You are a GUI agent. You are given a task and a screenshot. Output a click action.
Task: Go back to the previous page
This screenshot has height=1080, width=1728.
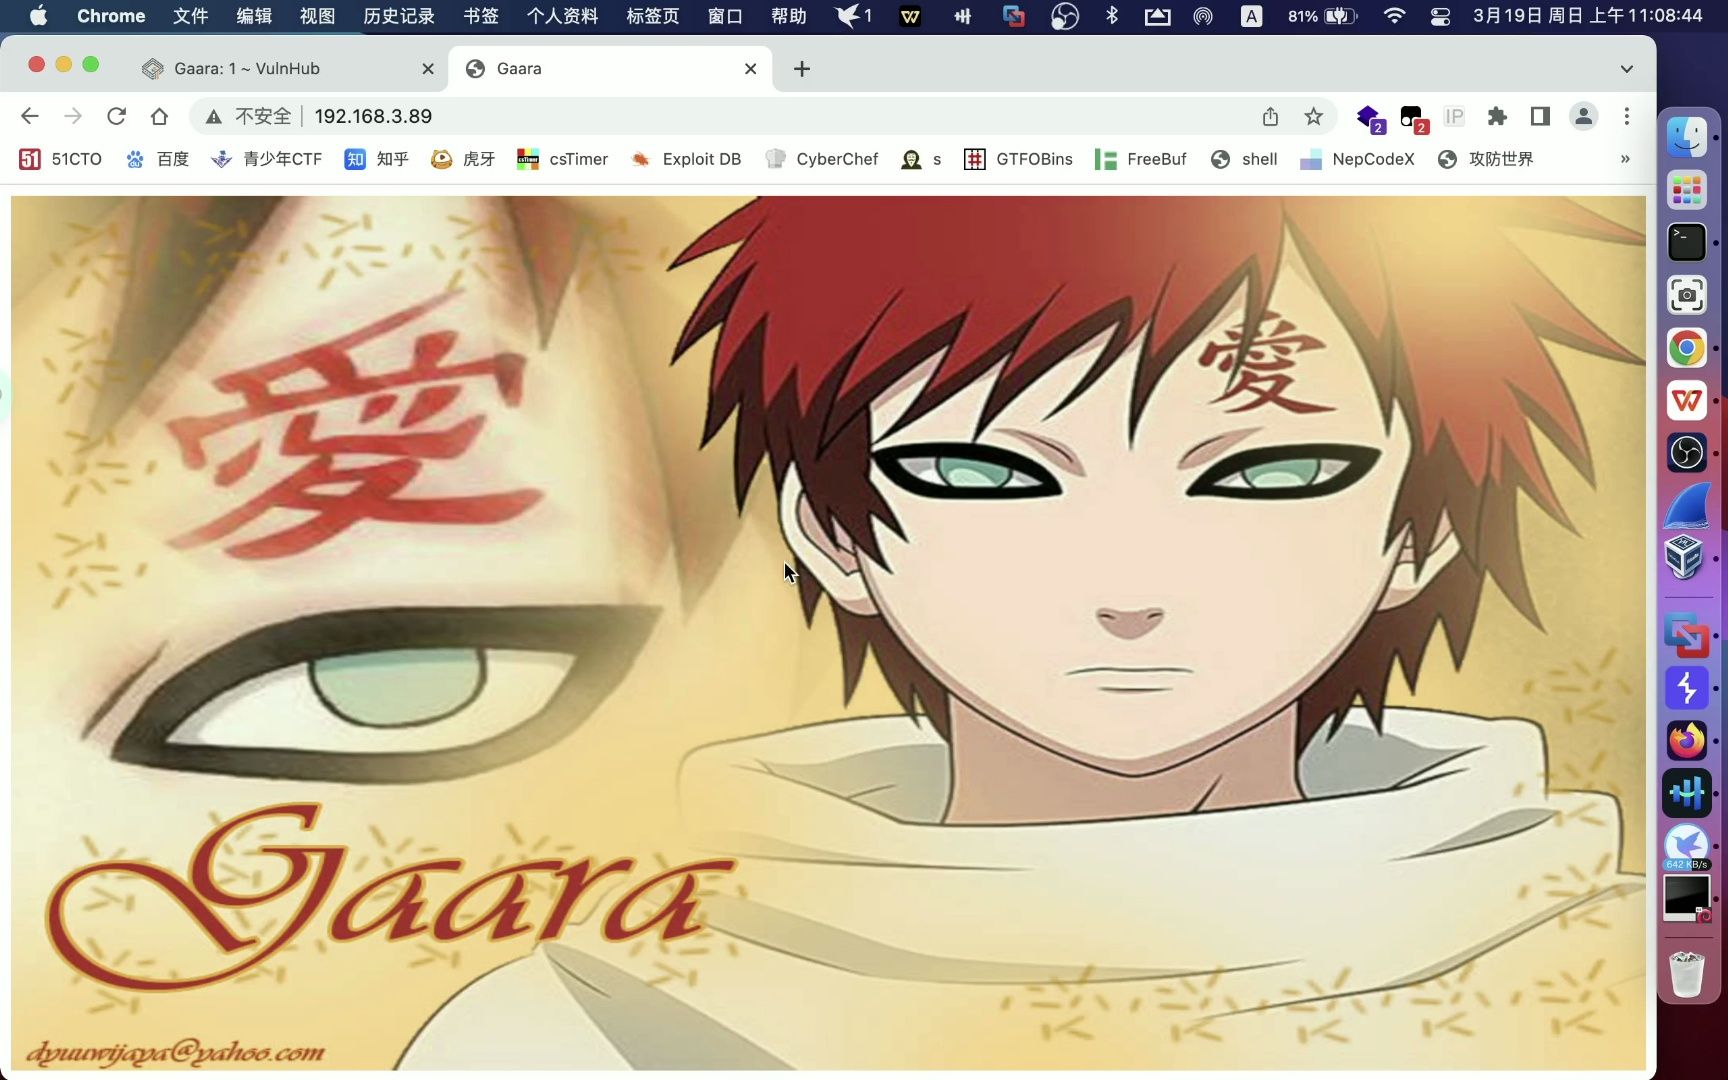click(x=30, y=116)
